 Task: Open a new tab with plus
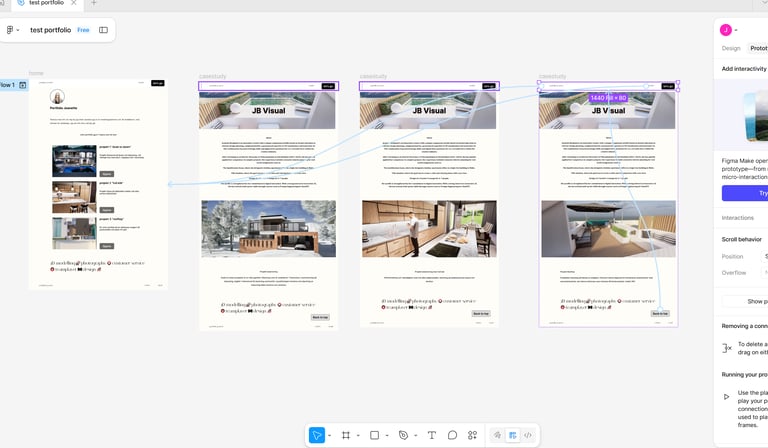[x=94, y=3]
